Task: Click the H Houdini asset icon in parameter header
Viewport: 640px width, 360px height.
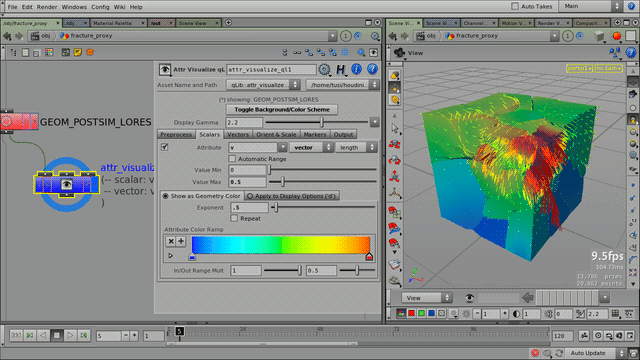Action: coord(340,69)
